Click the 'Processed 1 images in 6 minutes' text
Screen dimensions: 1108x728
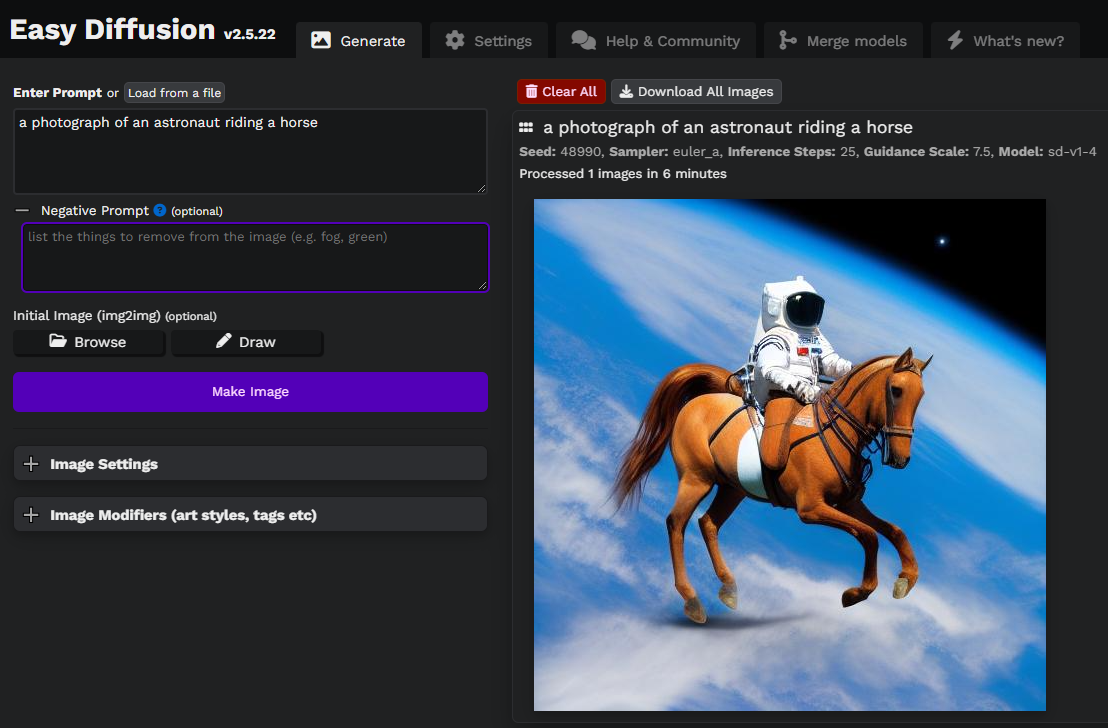pyautogui.click(x=623, y=174)
